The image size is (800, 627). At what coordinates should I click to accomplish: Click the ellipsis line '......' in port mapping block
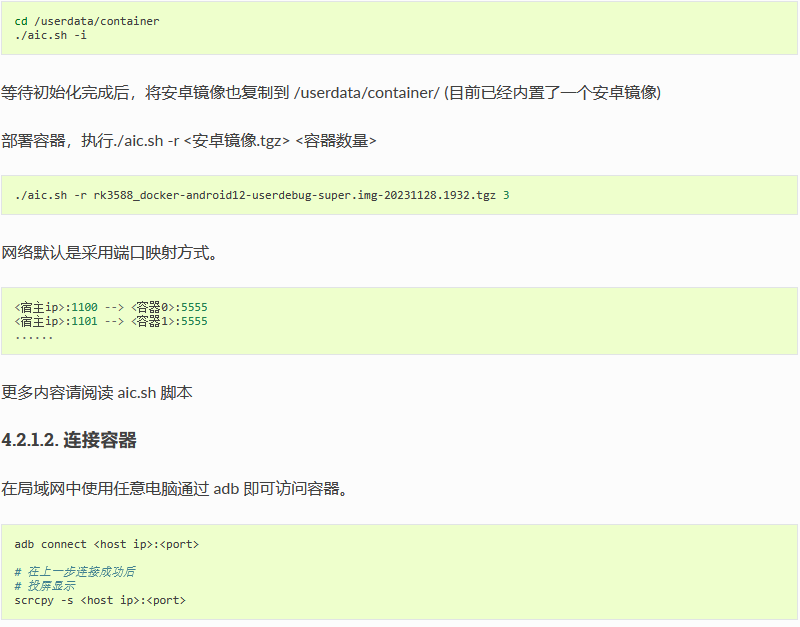34,337
